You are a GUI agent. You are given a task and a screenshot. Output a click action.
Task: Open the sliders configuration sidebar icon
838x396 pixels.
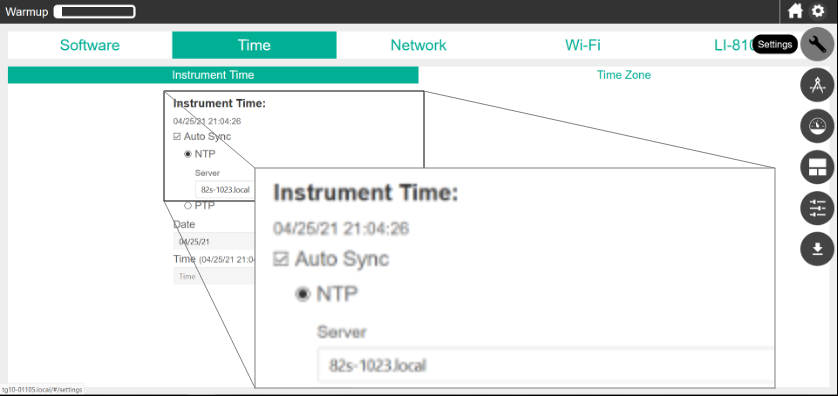coord(817,208)
